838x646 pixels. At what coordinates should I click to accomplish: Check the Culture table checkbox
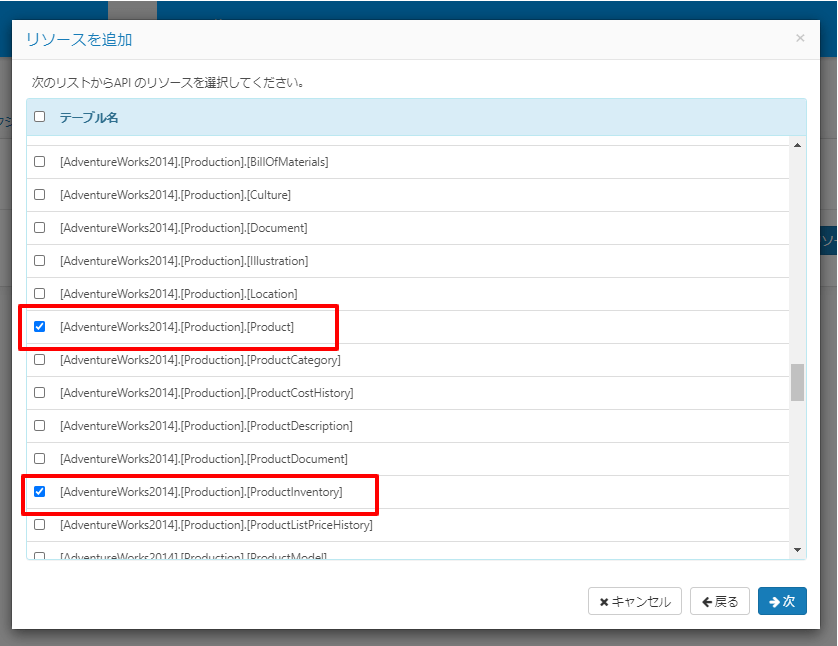40,194
